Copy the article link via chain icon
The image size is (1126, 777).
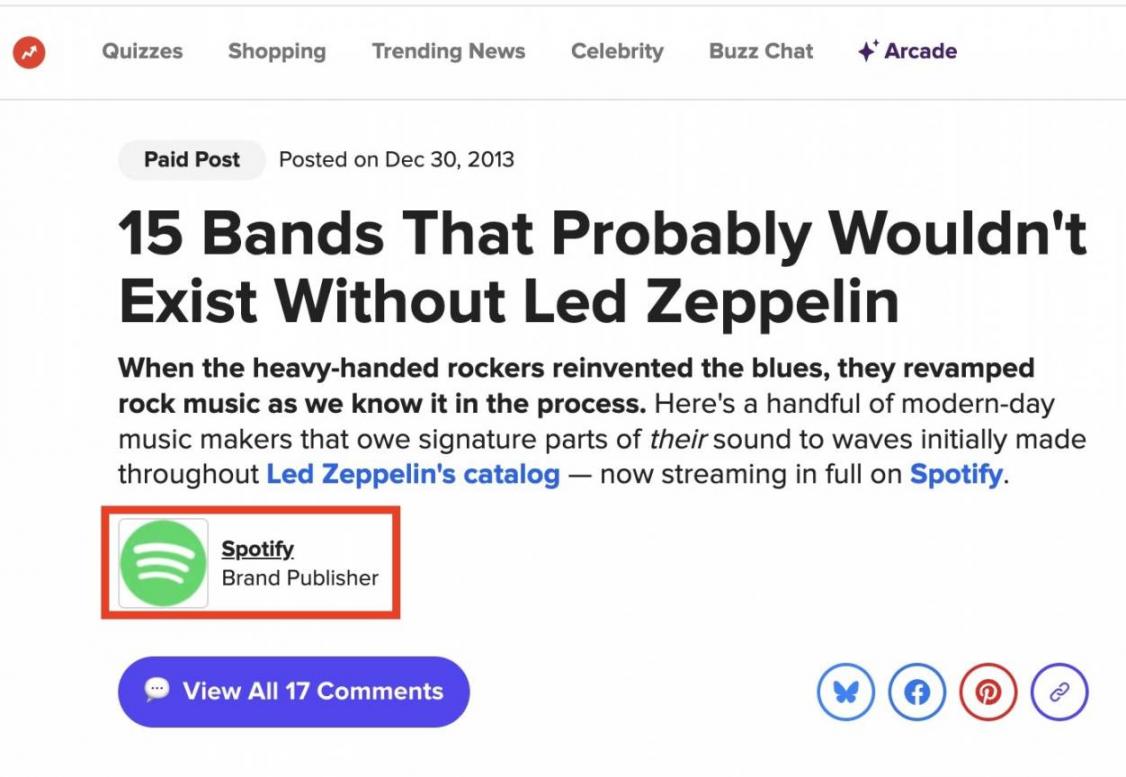1059,692
